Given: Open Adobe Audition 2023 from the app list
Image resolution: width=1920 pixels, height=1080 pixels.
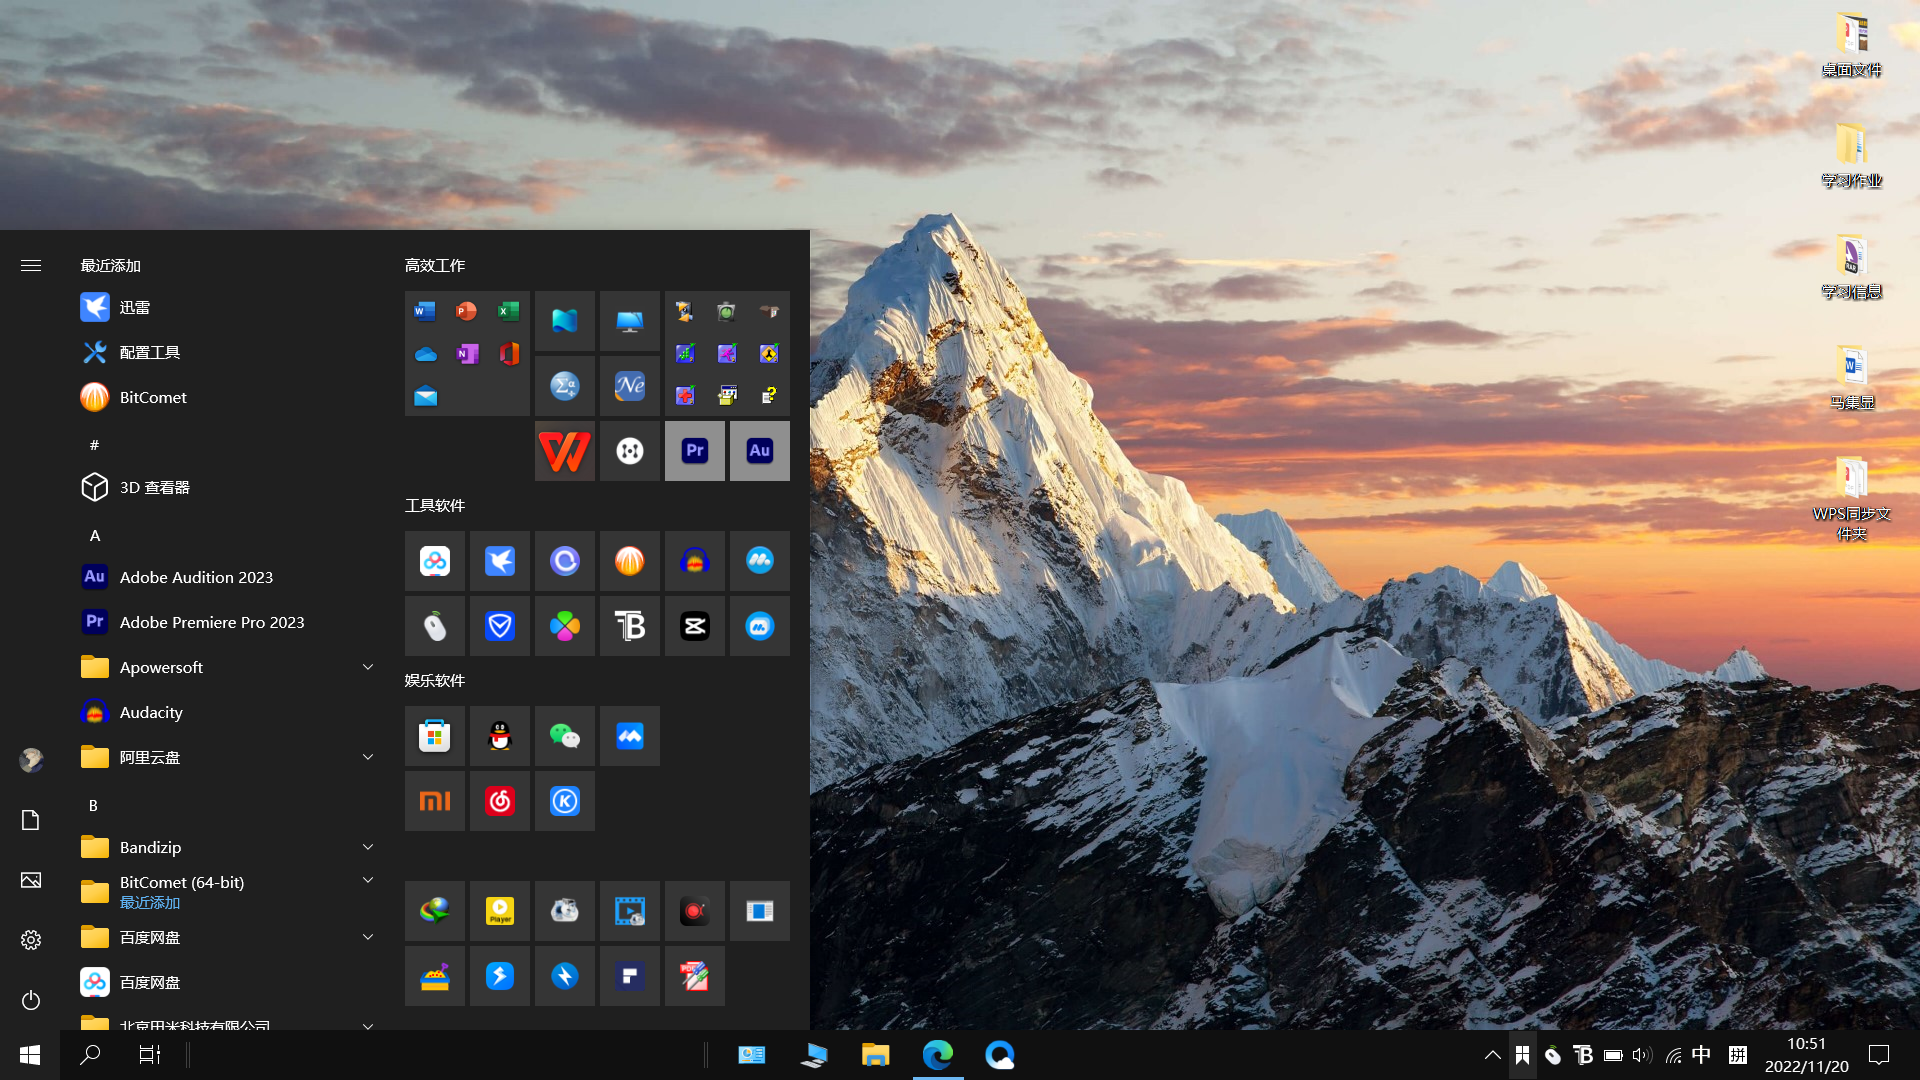Looking at the screenshot, I should [196, 577].
